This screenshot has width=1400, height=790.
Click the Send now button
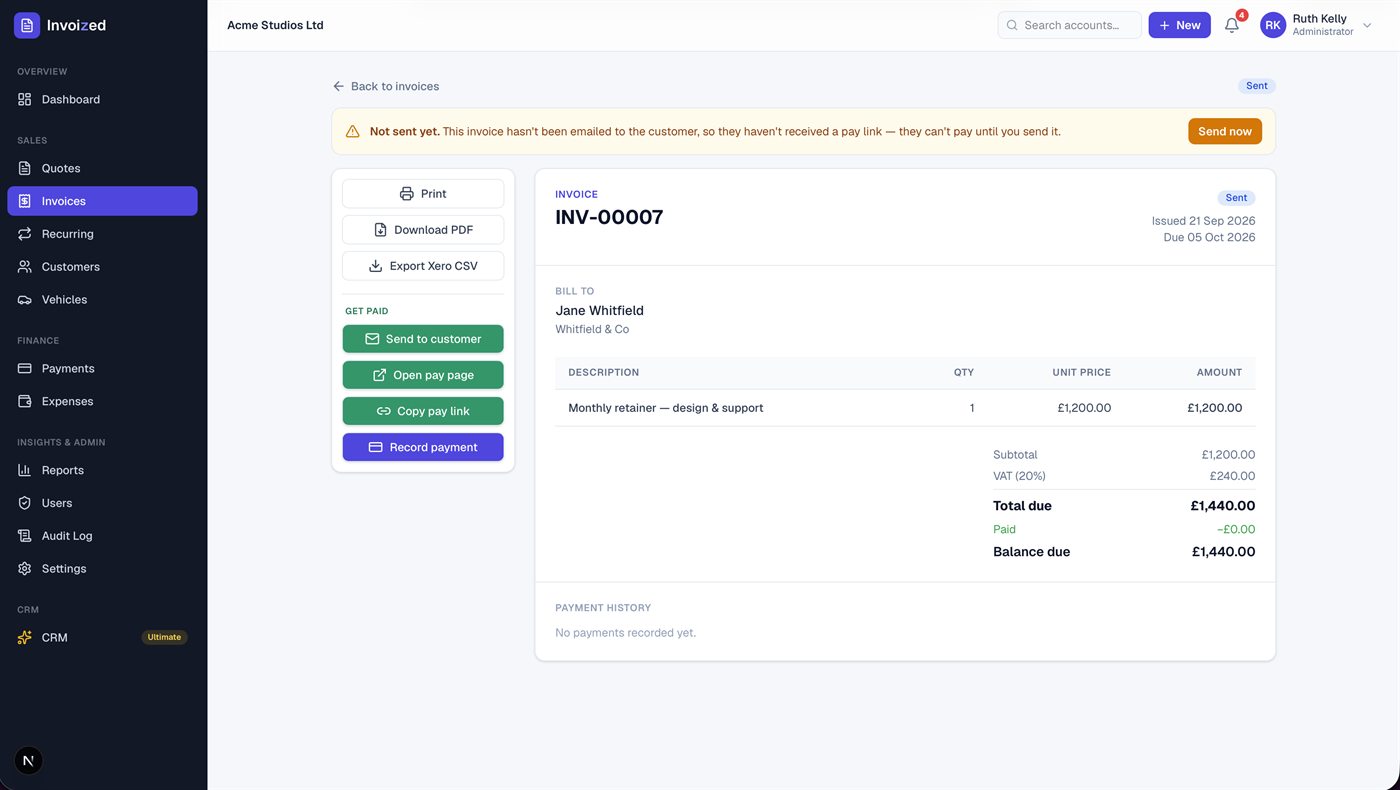(x=1225, y=131)
